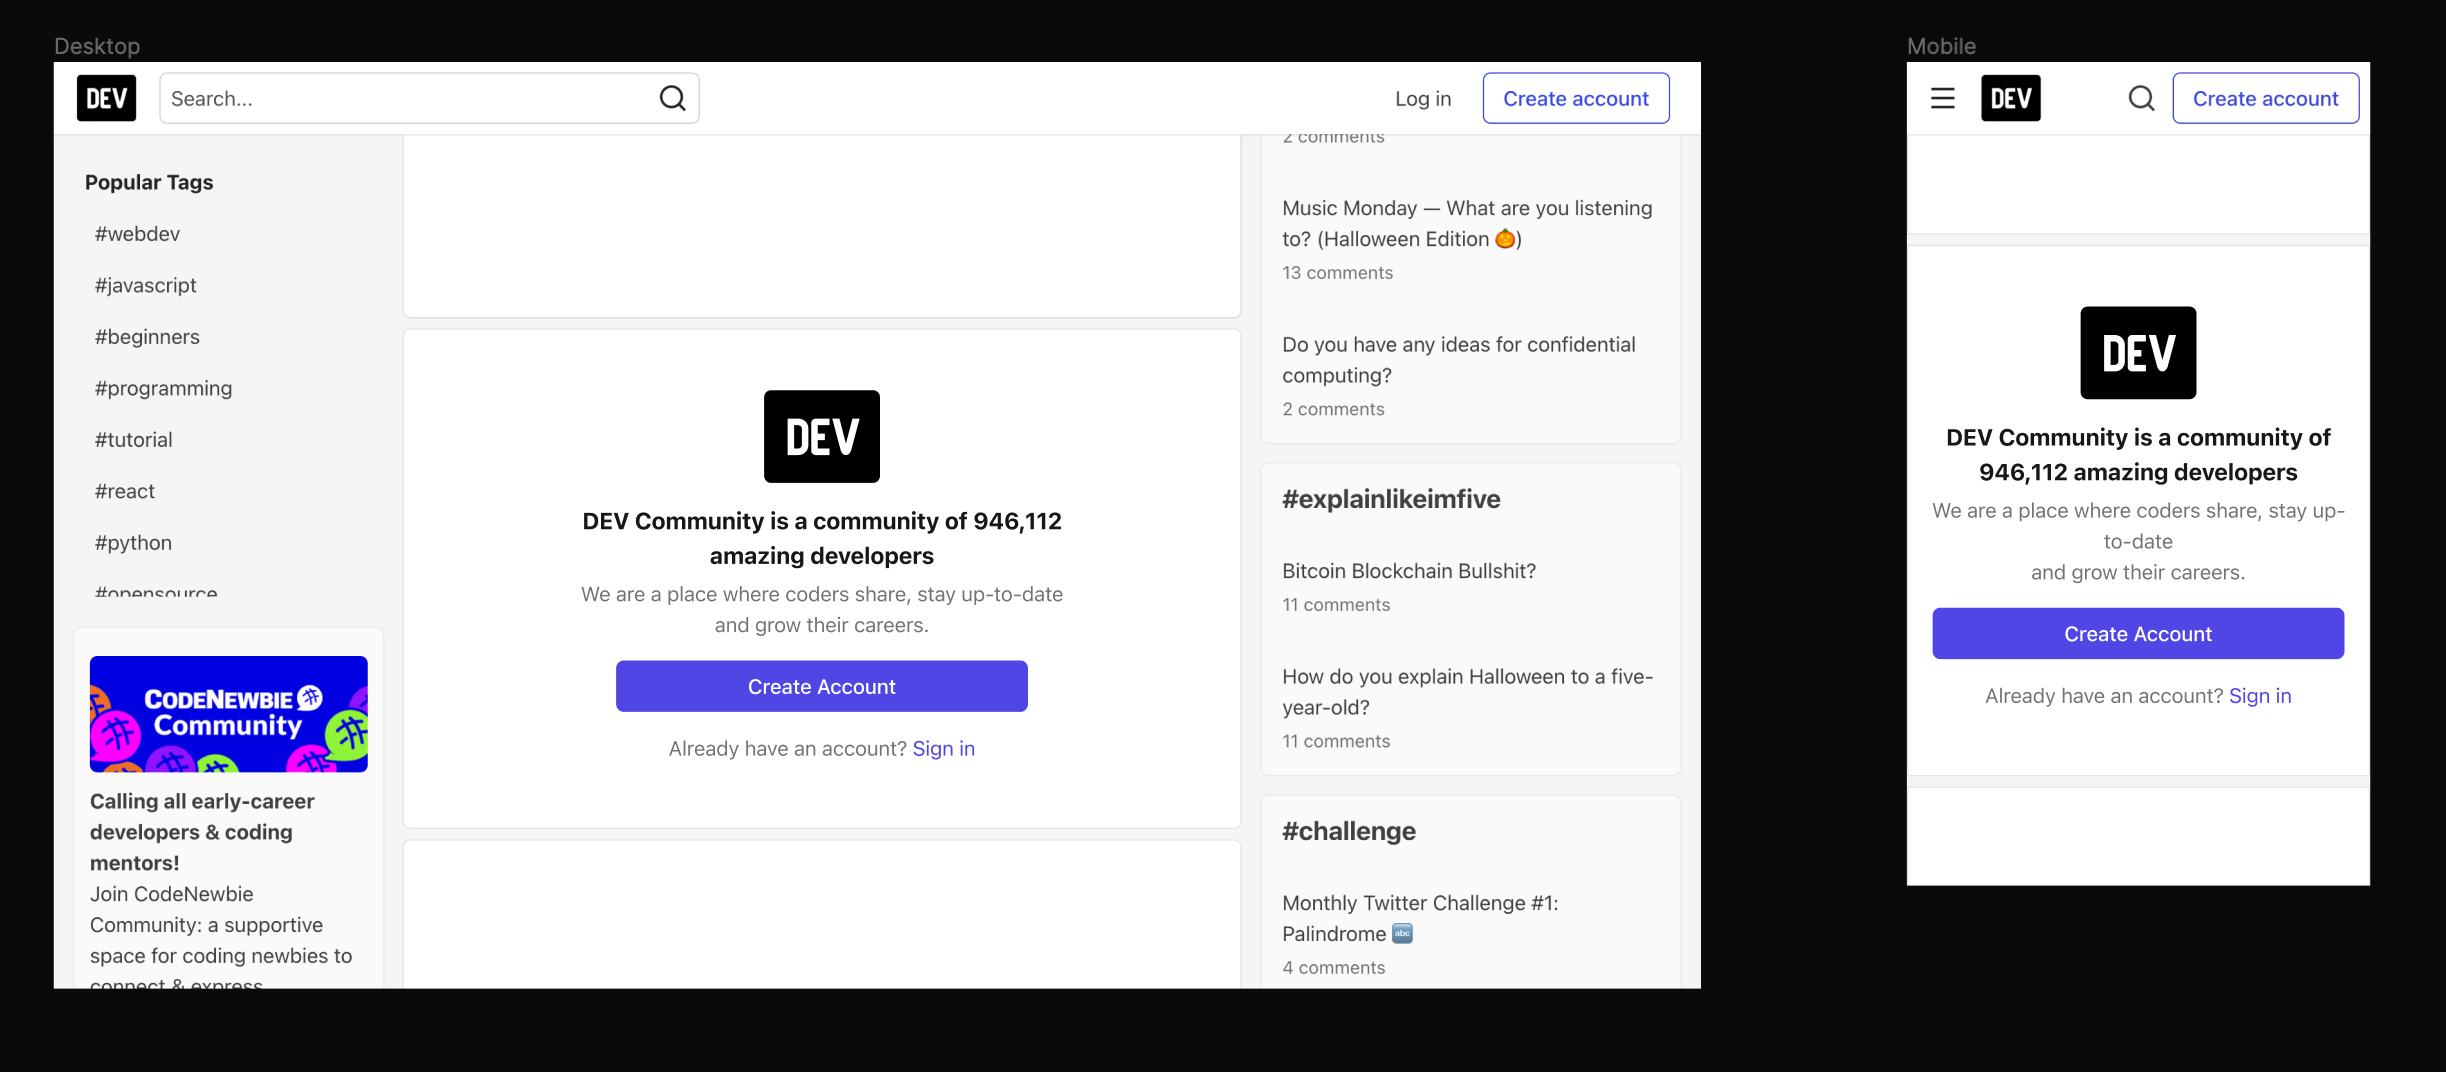
Task: Click the search icon in mobile view
Action: click(2140, 98)
